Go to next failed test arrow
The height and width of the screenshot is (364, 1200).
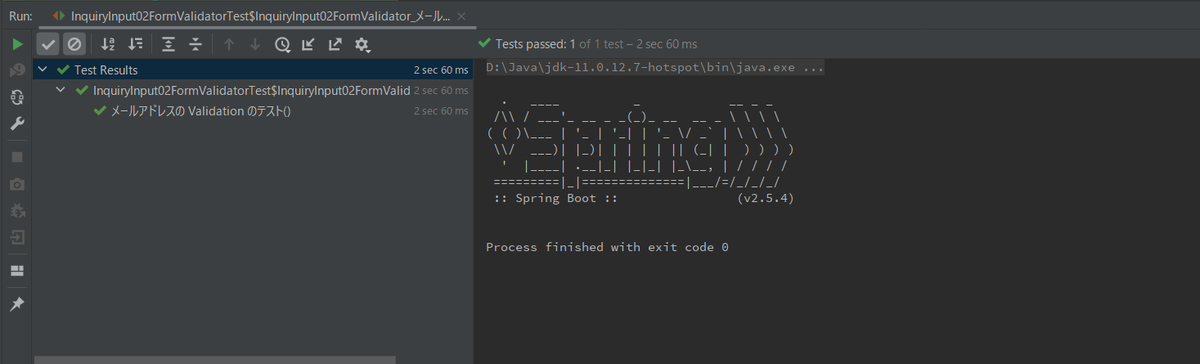coord(255,44)
